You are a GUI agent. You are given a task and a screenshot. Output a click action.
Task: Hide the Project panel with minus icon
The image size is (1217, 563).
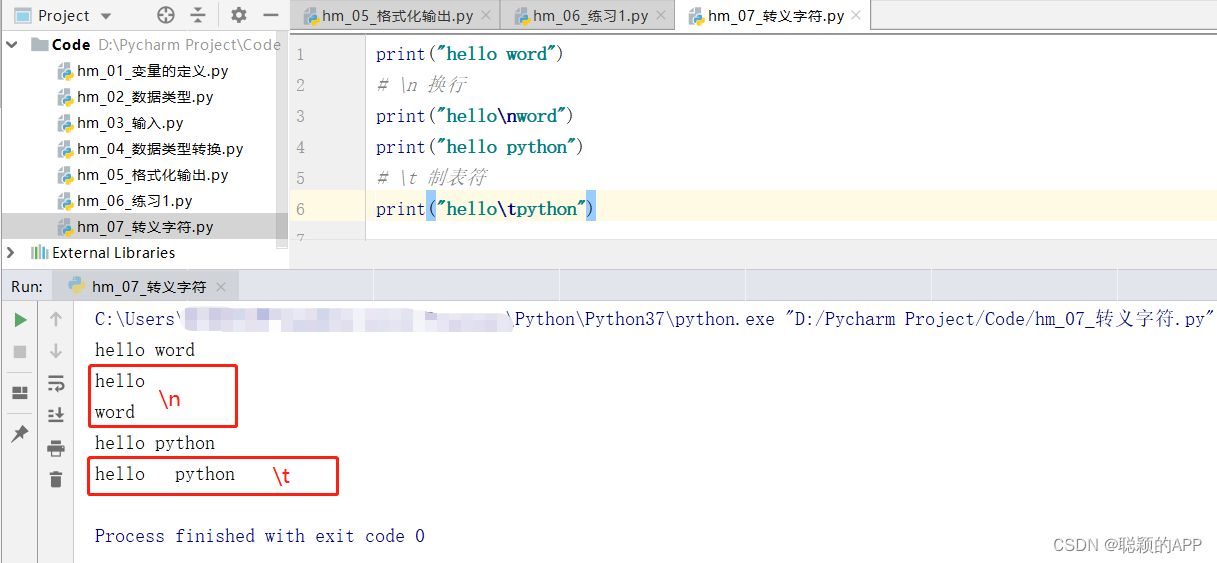coord(270,15)
